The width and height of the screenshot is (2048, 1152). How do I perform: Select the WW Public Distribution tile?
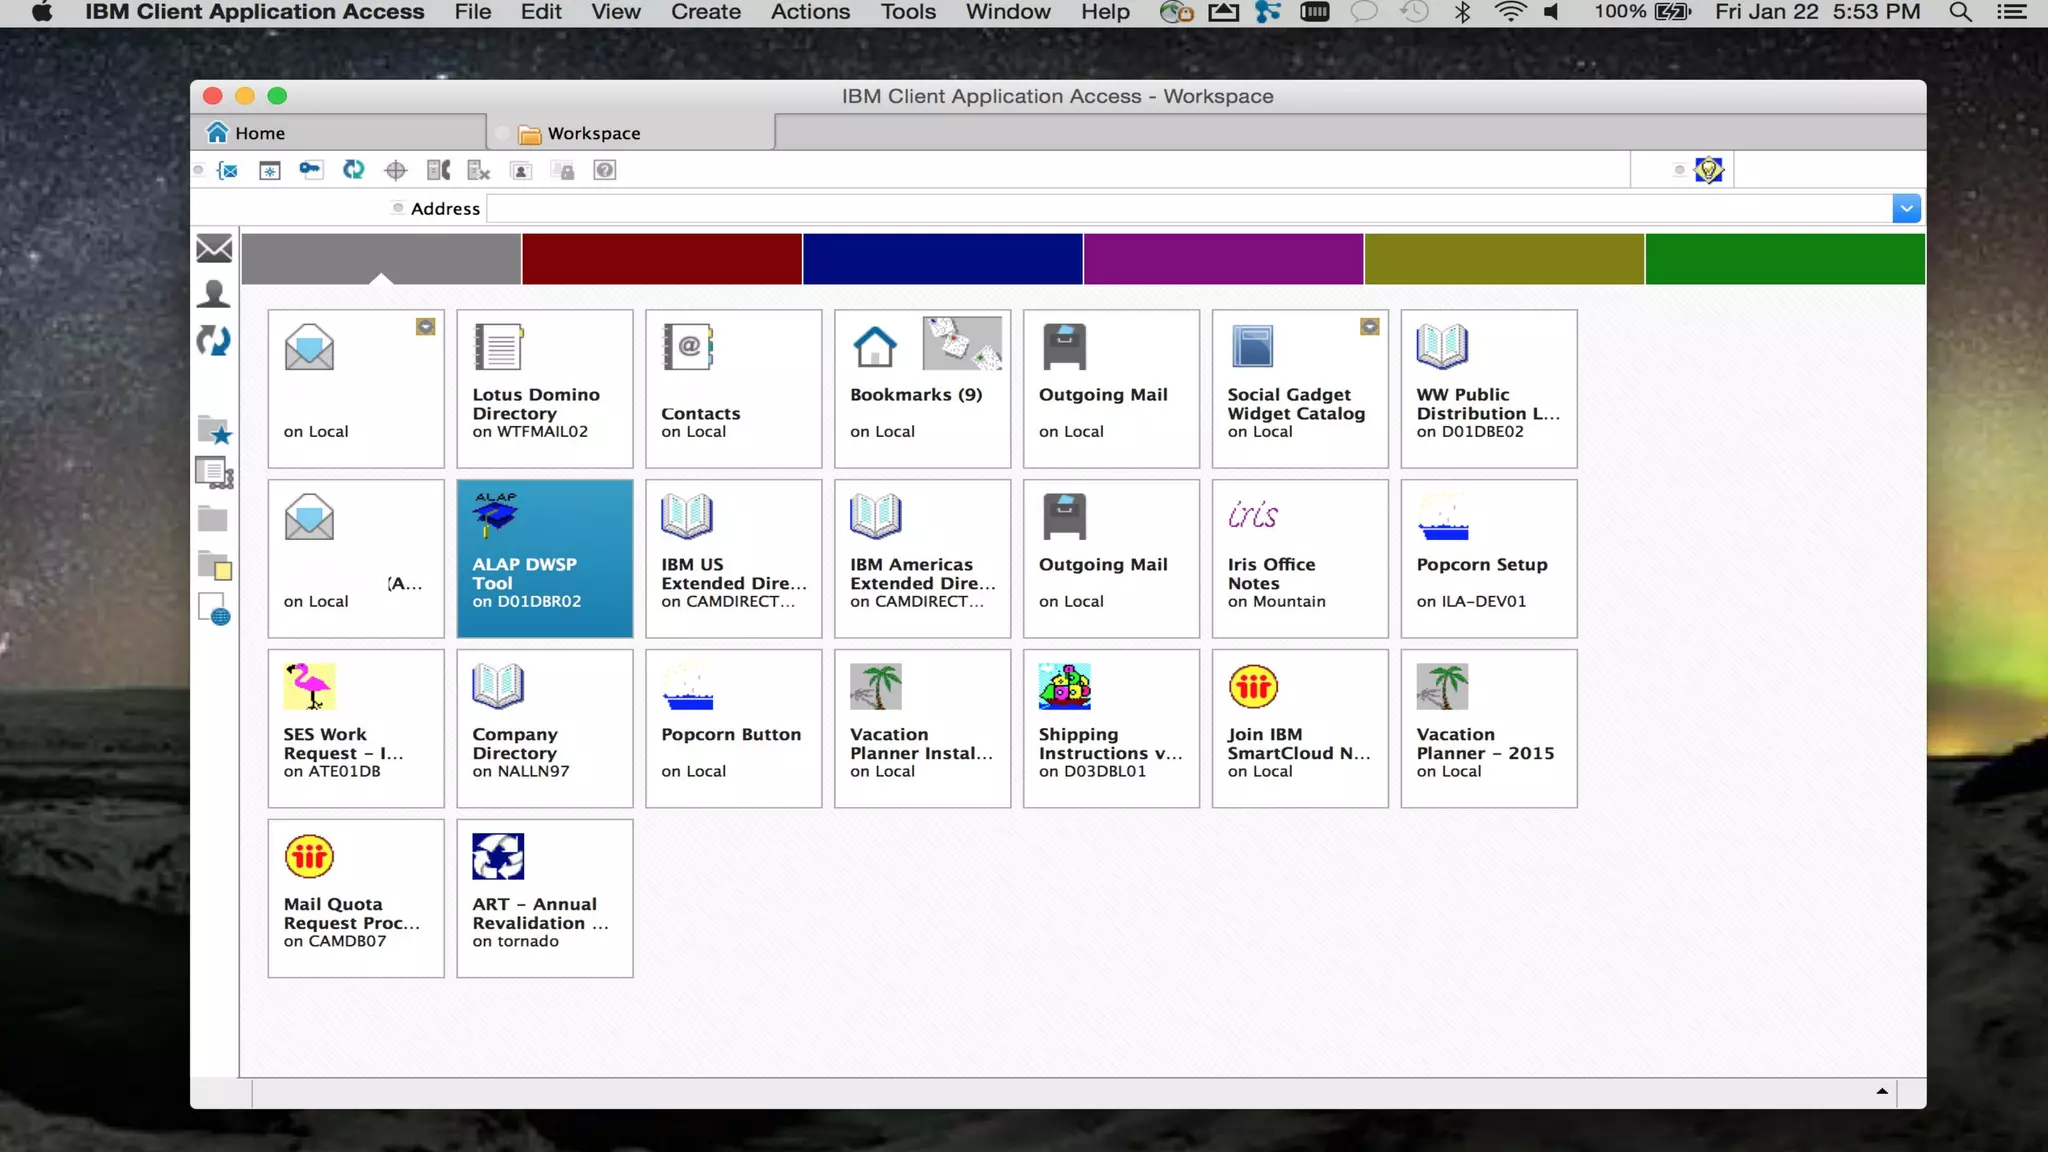pos(1489,388)
